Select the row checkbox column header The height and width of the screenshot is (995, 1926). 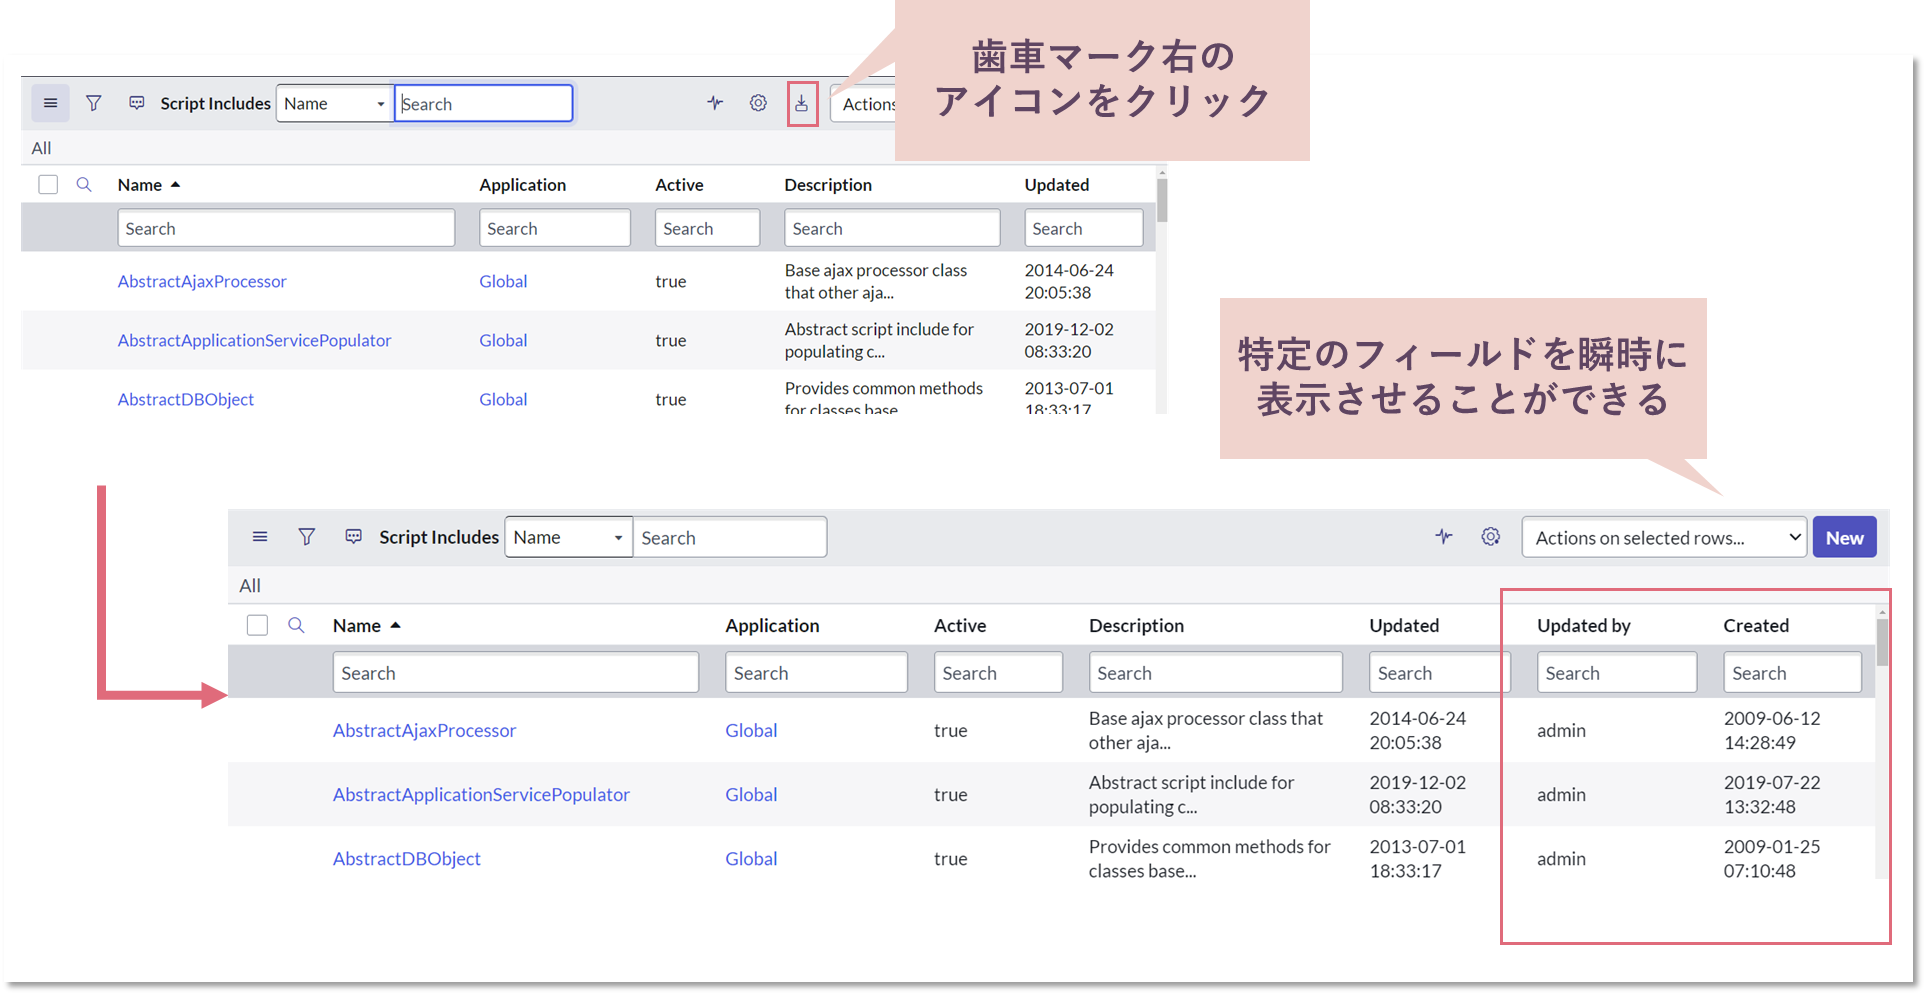[x=47, y=184]
